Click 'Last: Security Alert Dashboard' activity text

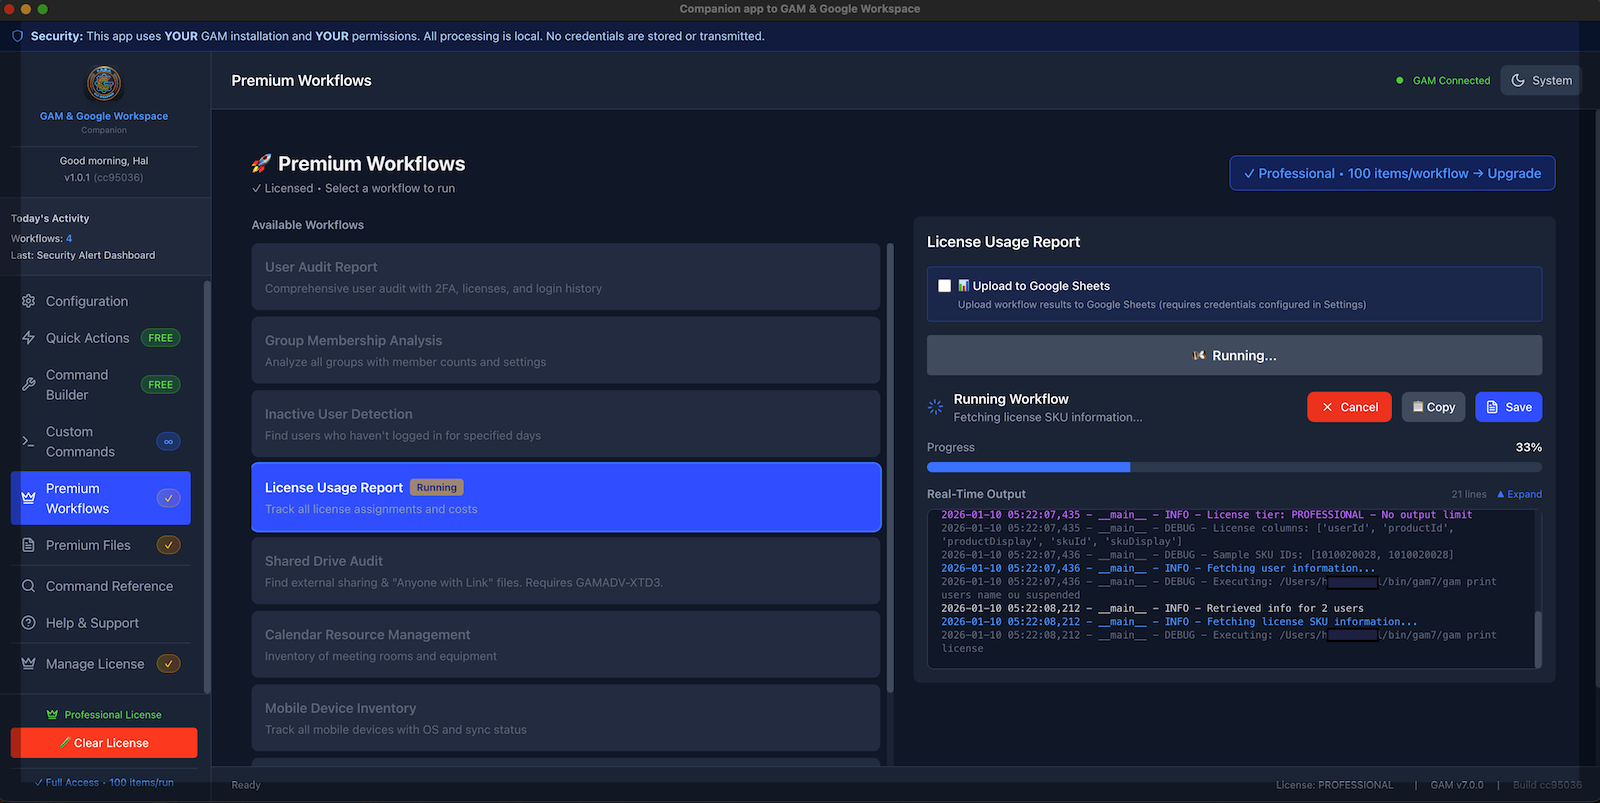(83, 255)
